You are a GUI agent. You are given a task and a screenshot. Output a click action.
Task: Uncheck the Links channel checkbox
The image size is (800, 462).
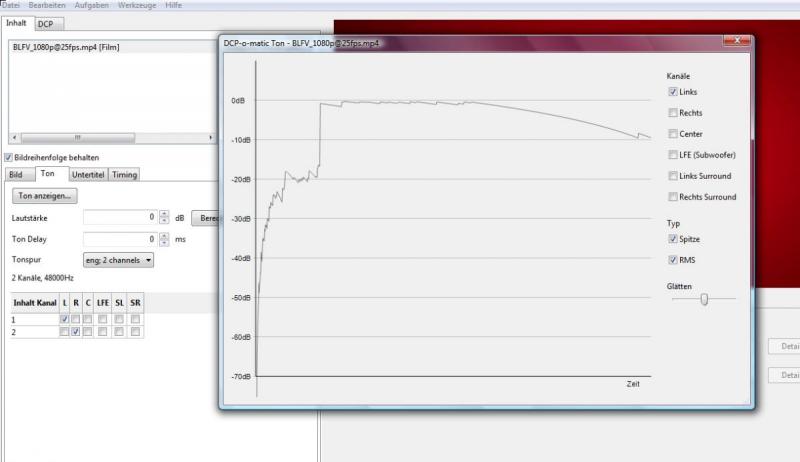click(673, 92)
